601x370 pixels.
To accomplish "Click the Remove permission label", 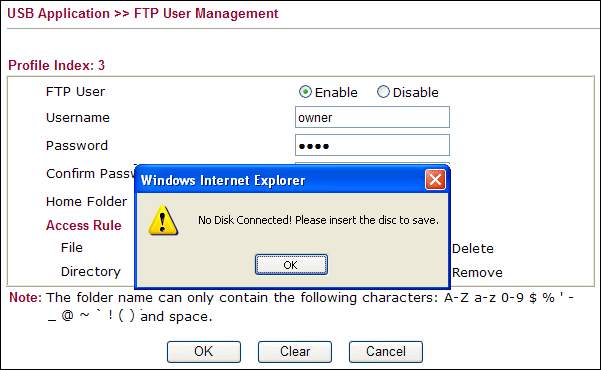I will tap(477, 273).
